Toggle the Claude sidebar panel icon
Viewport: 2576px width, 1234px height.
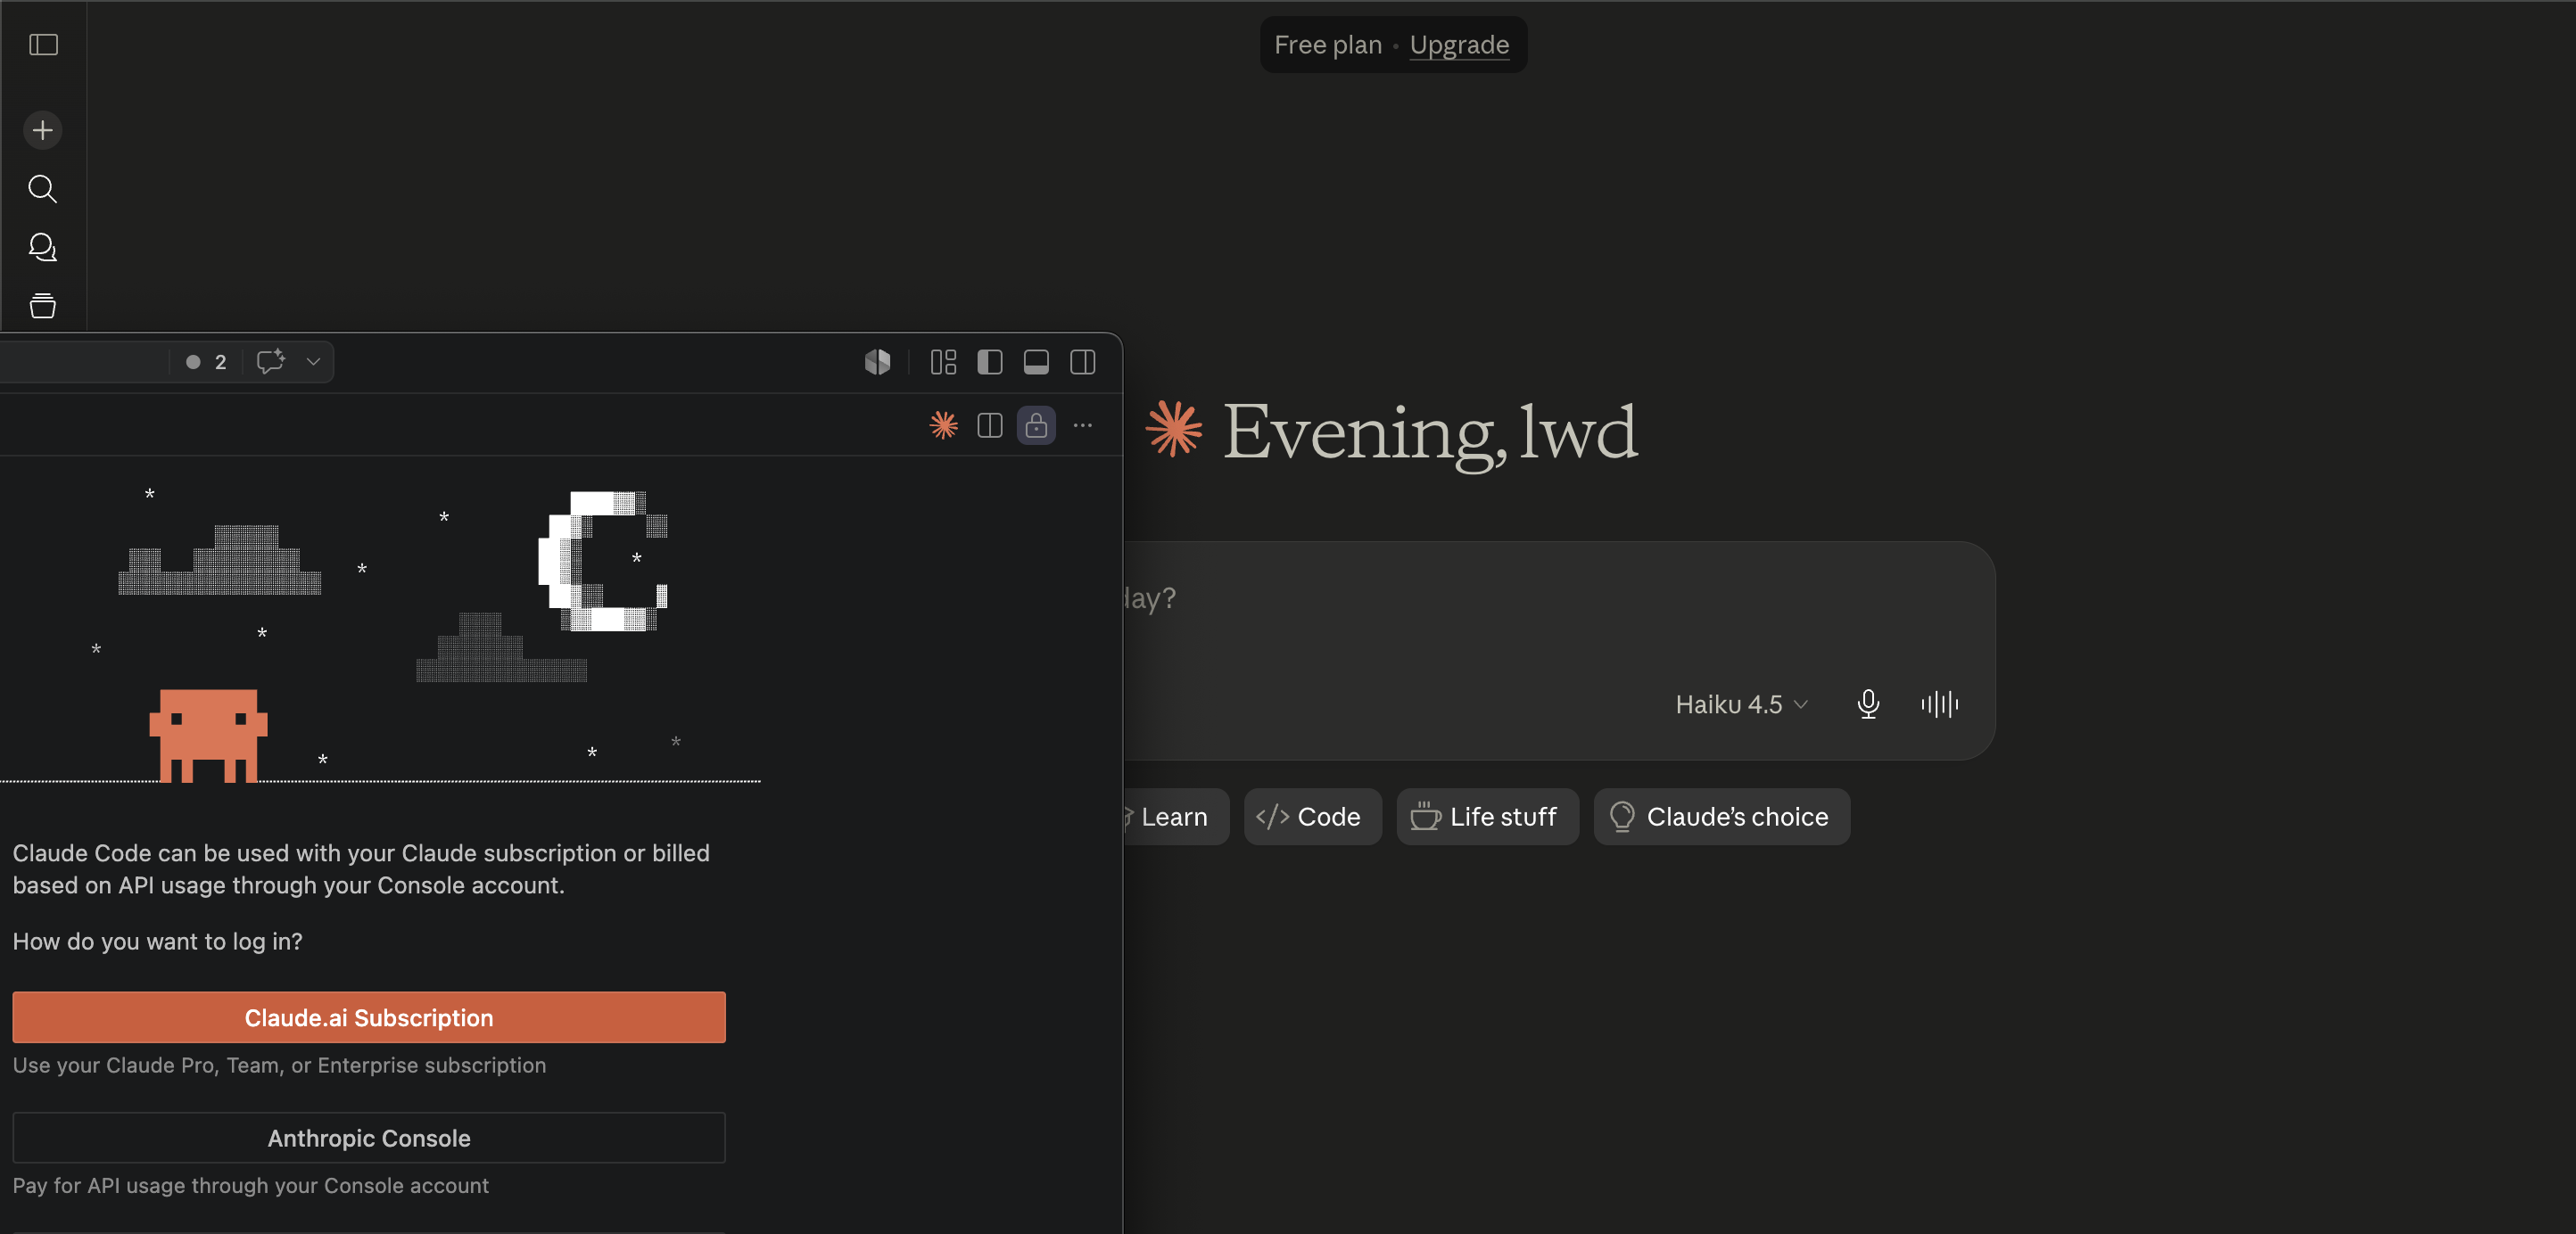coord(43,45)
